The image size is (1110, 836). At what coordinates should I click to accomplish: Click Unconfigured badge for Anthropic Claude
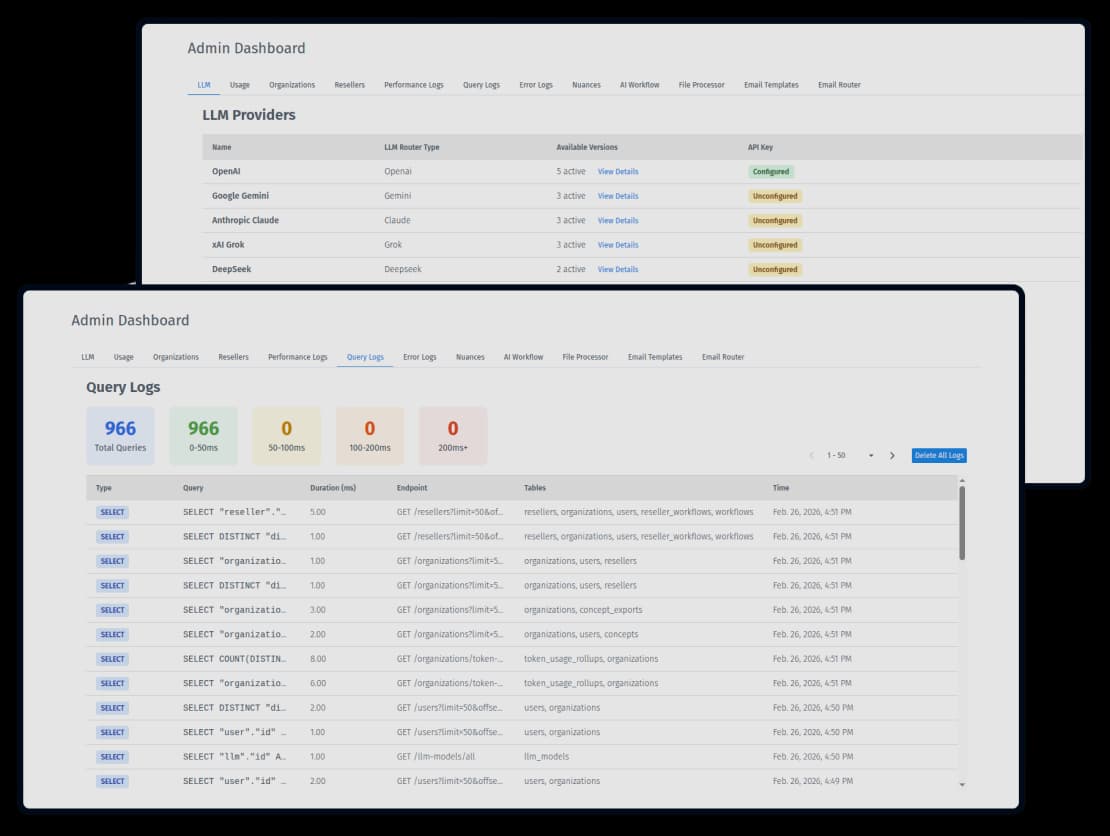pos(775,221)
